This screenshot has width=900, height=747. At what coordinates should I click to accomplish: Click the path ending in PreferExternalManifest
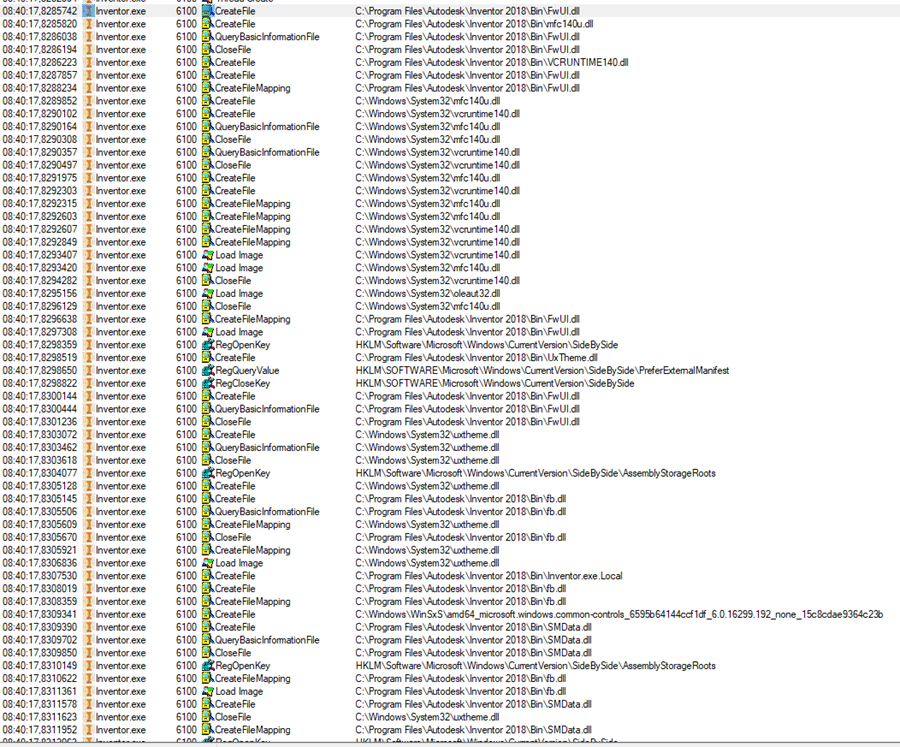[542, 370]
